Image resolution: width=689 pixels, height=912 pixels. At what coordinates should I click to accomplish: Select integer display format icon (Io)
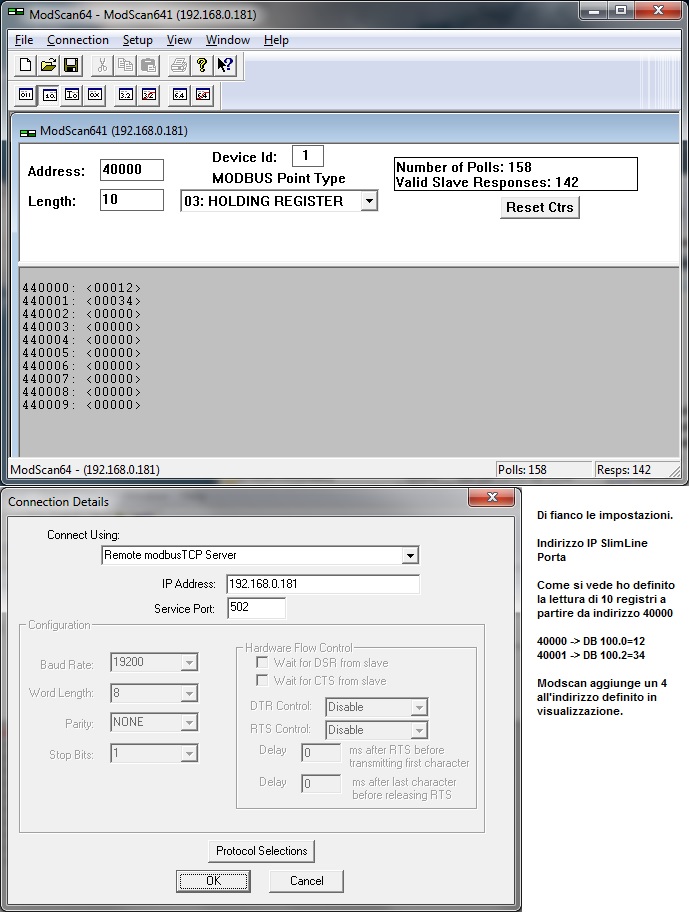[72, 95]
